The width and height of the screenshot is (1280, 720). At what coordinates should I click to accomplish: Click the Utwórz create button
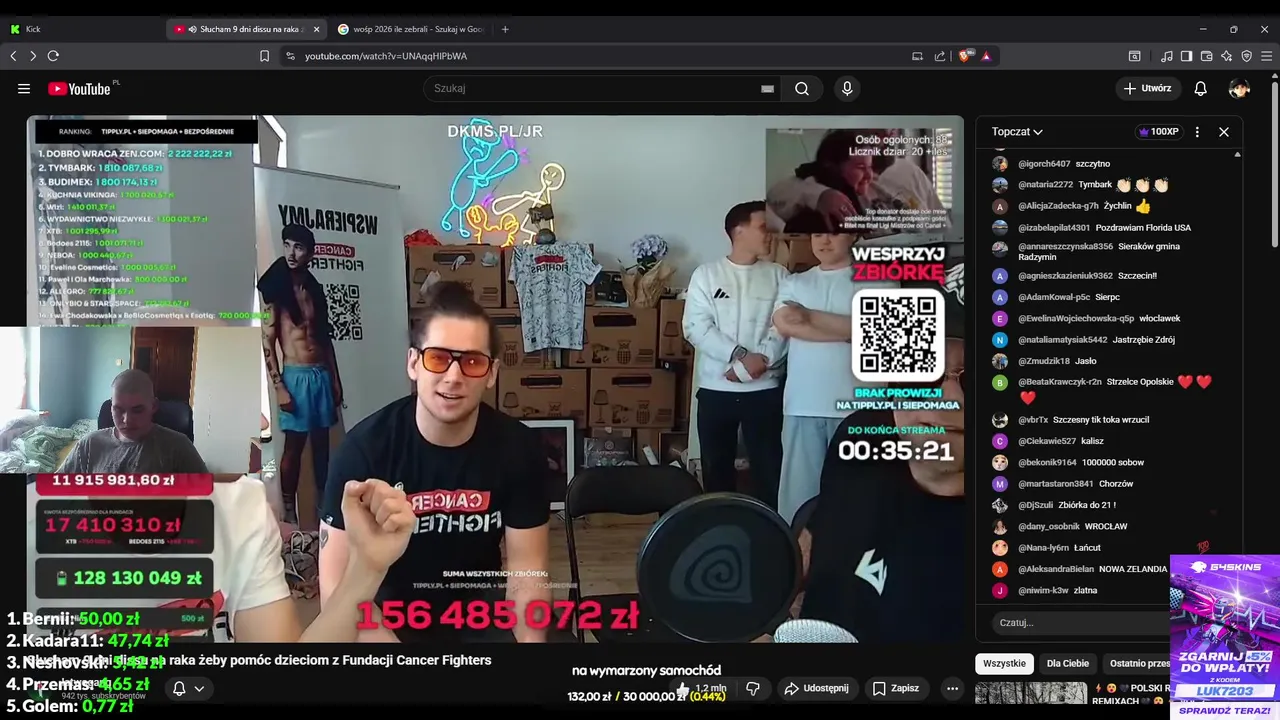1146,88
